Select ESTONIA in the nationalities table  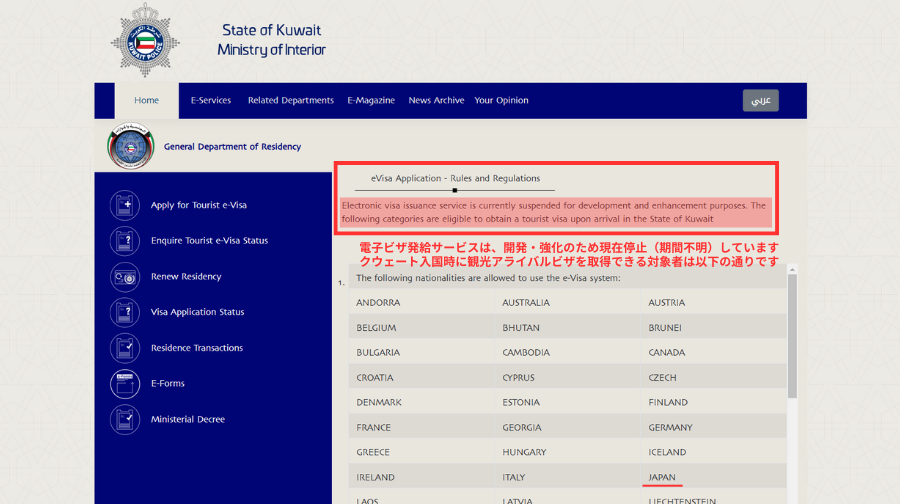521,402
